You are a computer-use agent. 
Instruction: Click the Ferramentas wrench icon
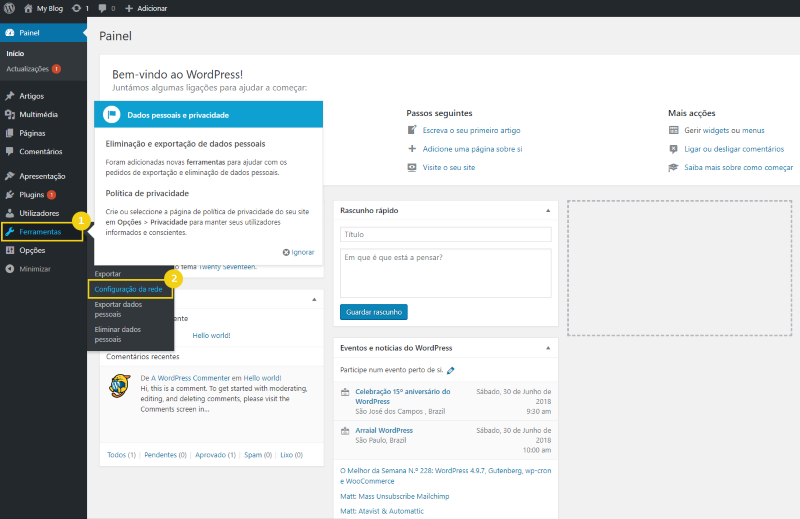(10, 232)
